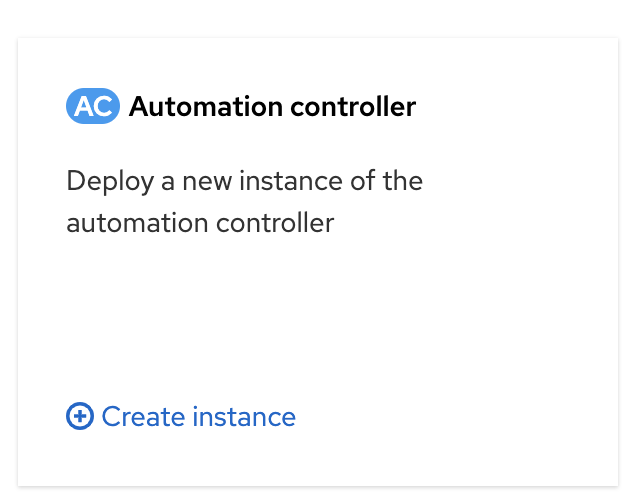Open the Create instance link
The width and height of the screenshot is (626, 494).
pyautogui.click(x=198, y=416)
